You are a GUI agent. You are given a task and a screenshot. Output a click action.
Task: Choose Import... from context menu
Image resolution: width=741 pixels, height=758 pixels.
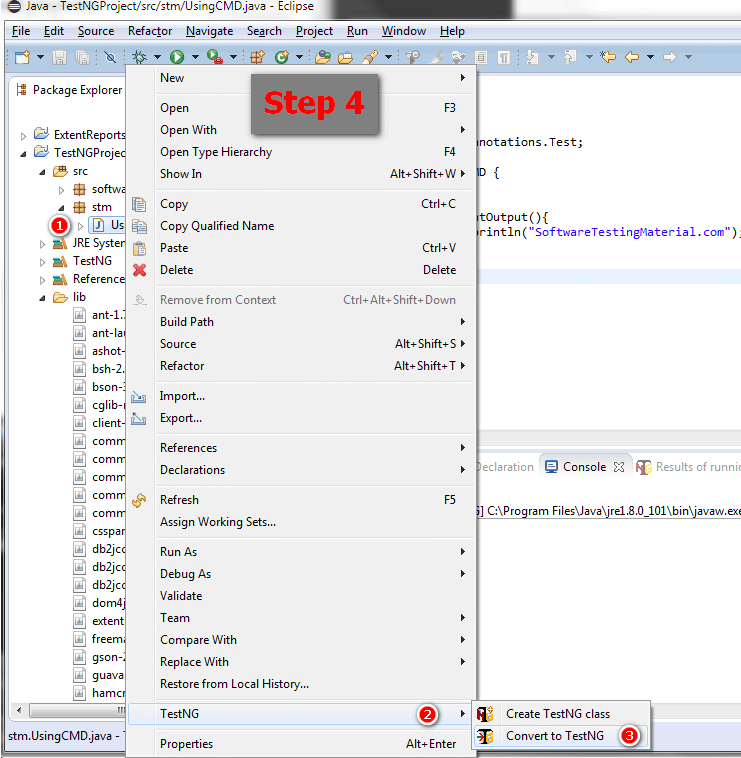pyautogui.click(x=301, y=396)
